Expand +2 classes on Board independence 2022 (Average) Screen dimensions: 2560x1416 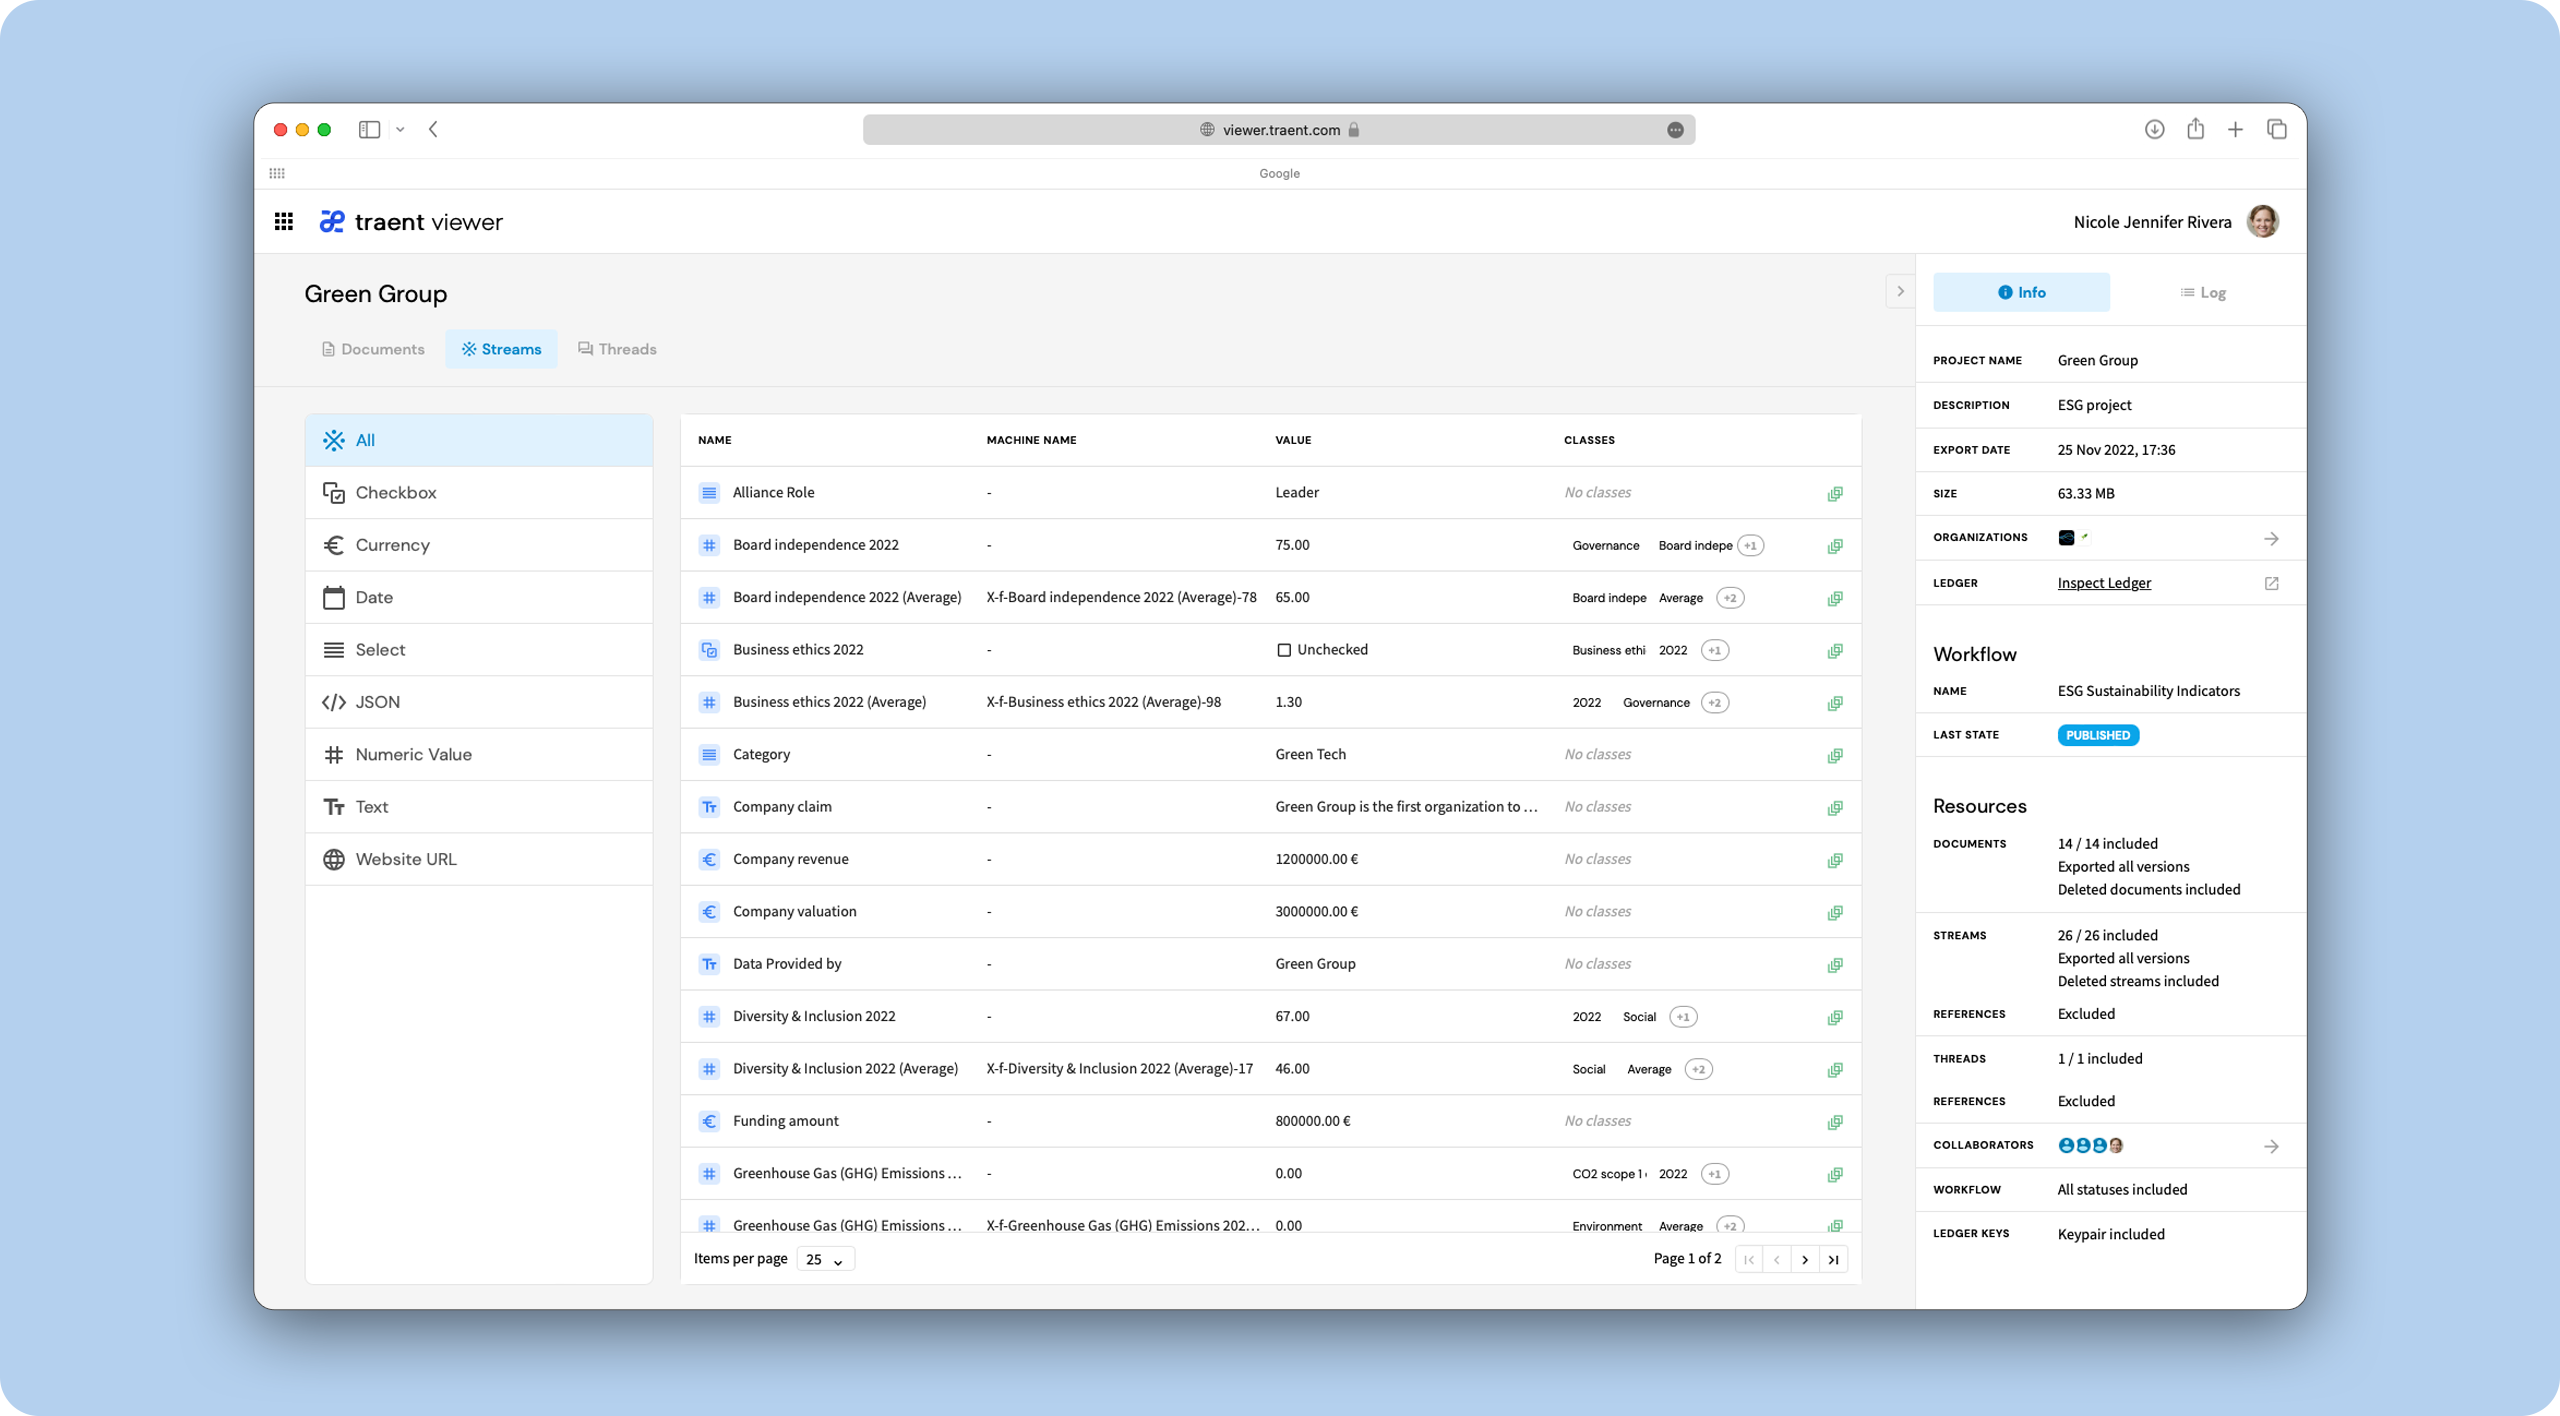1730,598
